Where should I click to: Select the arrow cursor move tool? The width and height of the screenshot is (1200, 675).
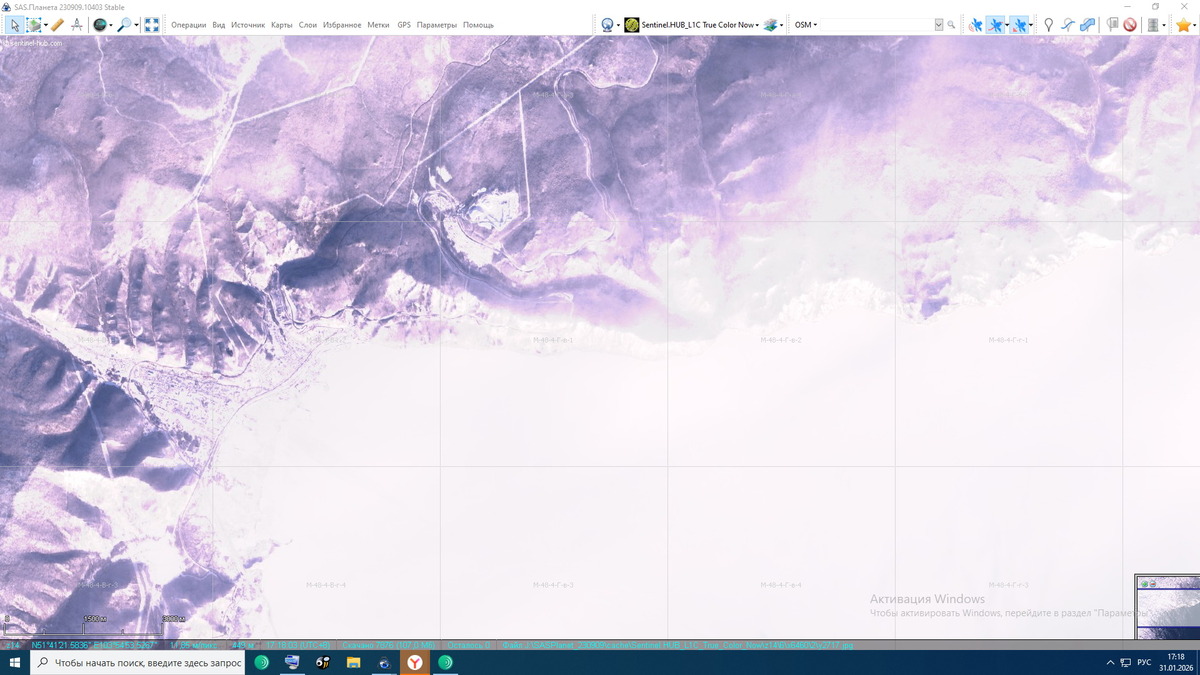click(14, 25)
